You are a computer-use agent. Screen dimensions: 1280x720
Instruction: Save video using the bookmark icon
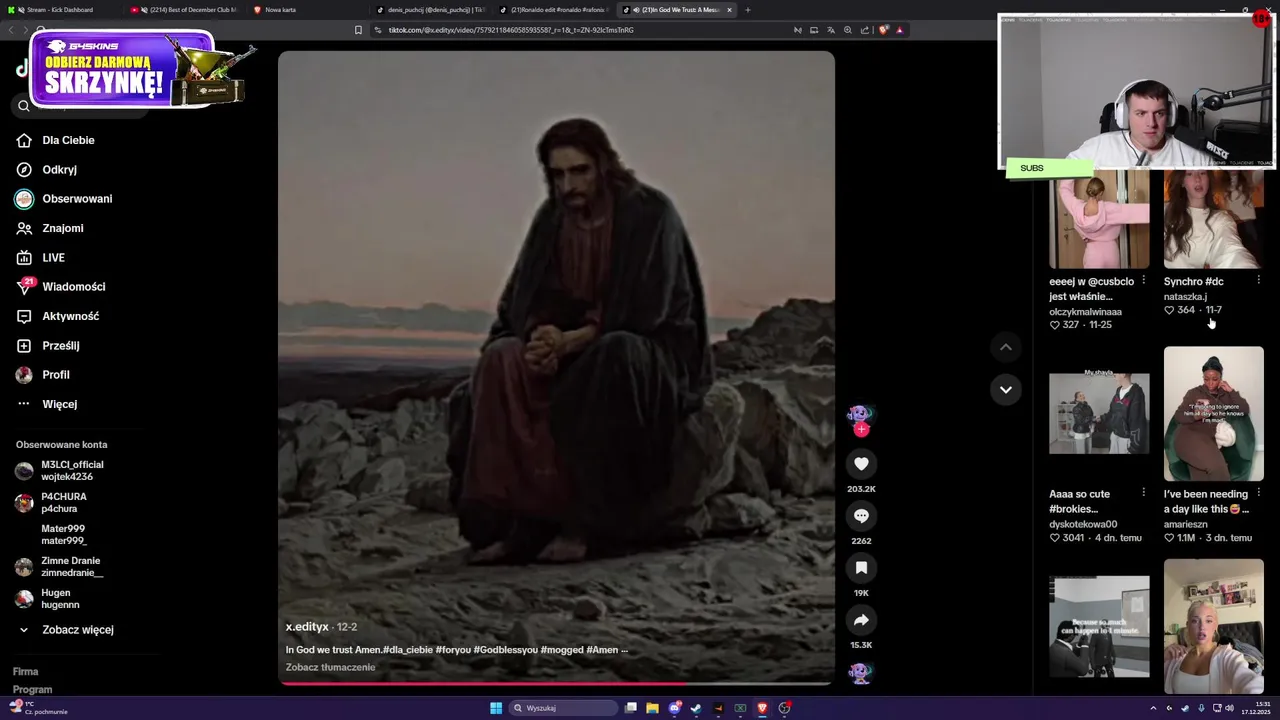pos(861,568)
